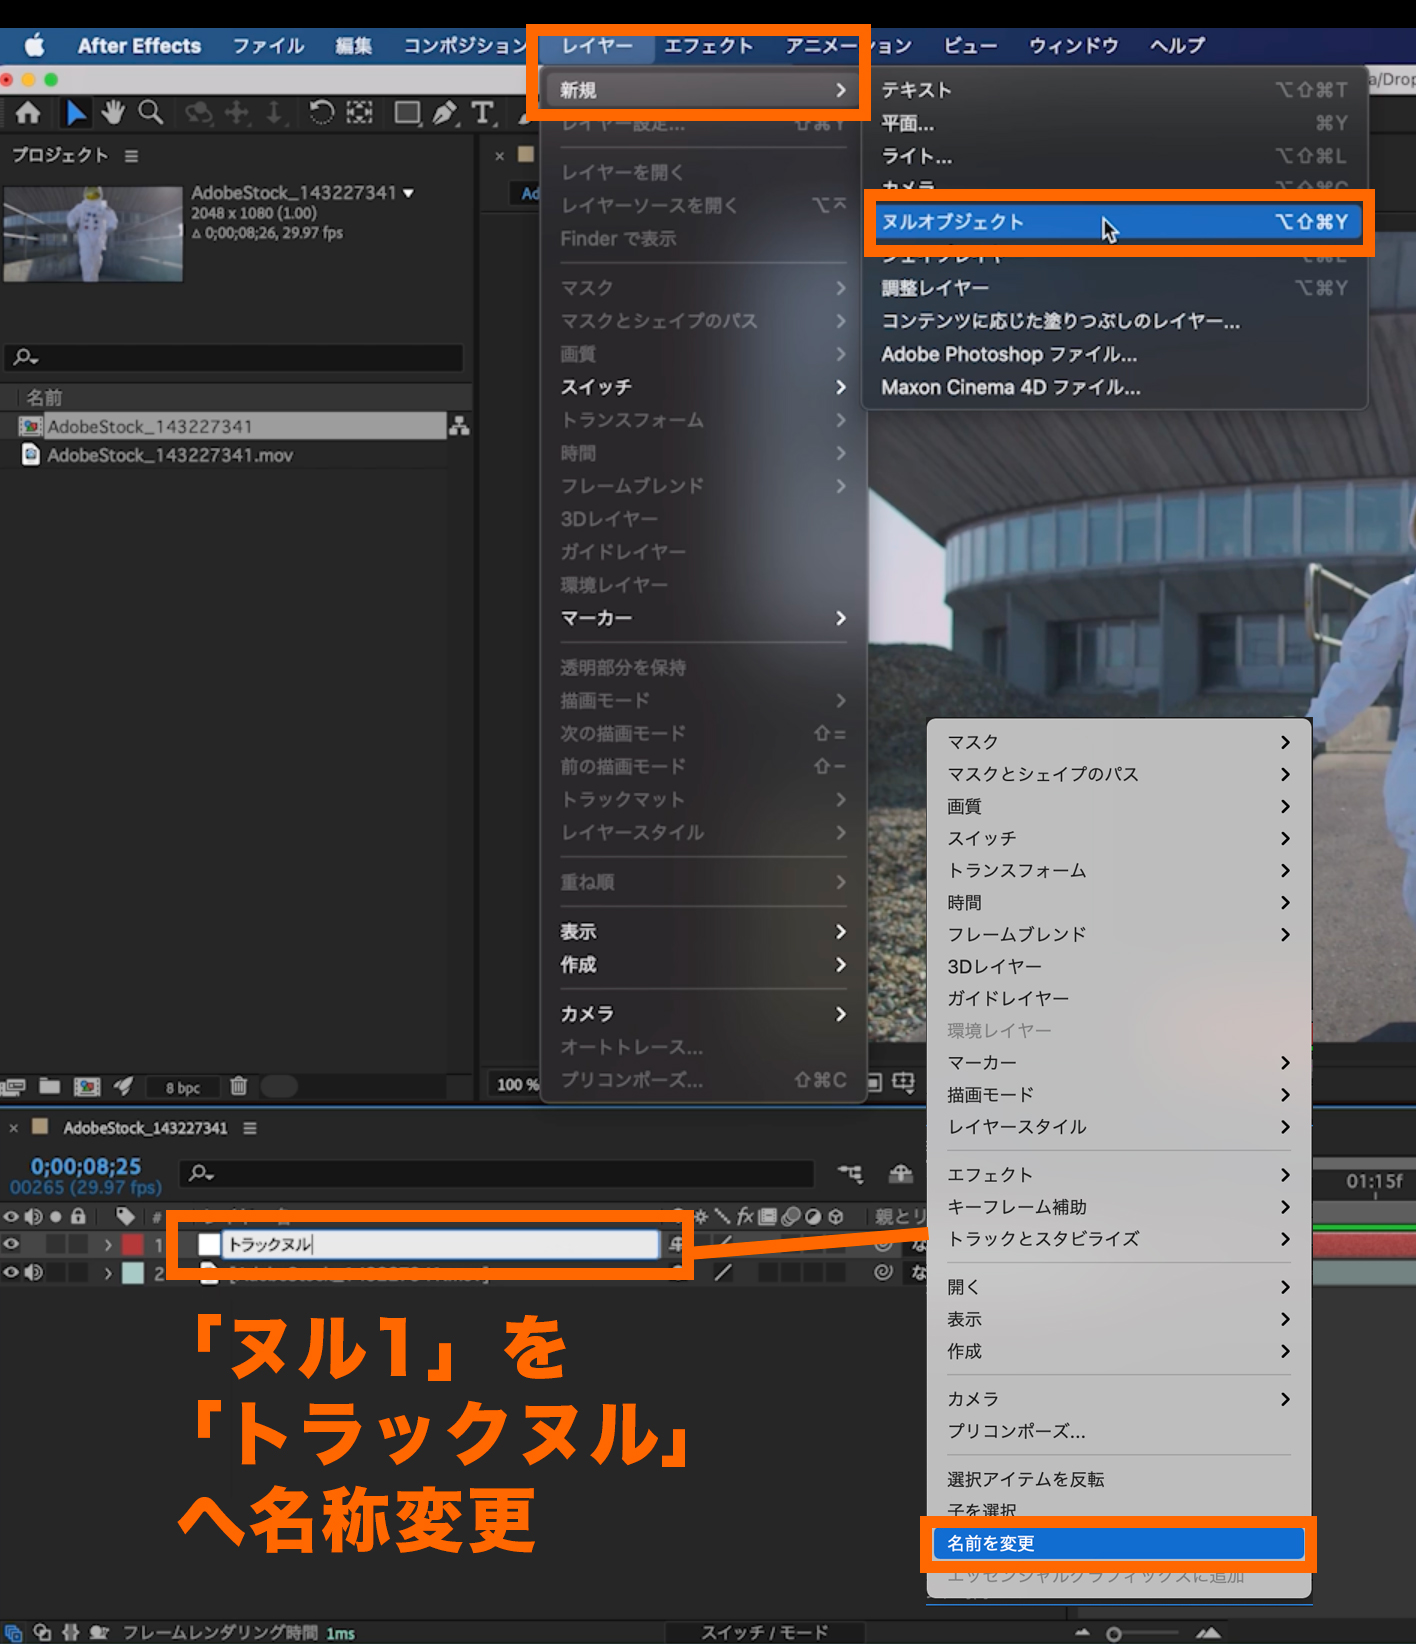
Task: Click the label color swatch of layer 2
Action: (x=133, y=1273)
